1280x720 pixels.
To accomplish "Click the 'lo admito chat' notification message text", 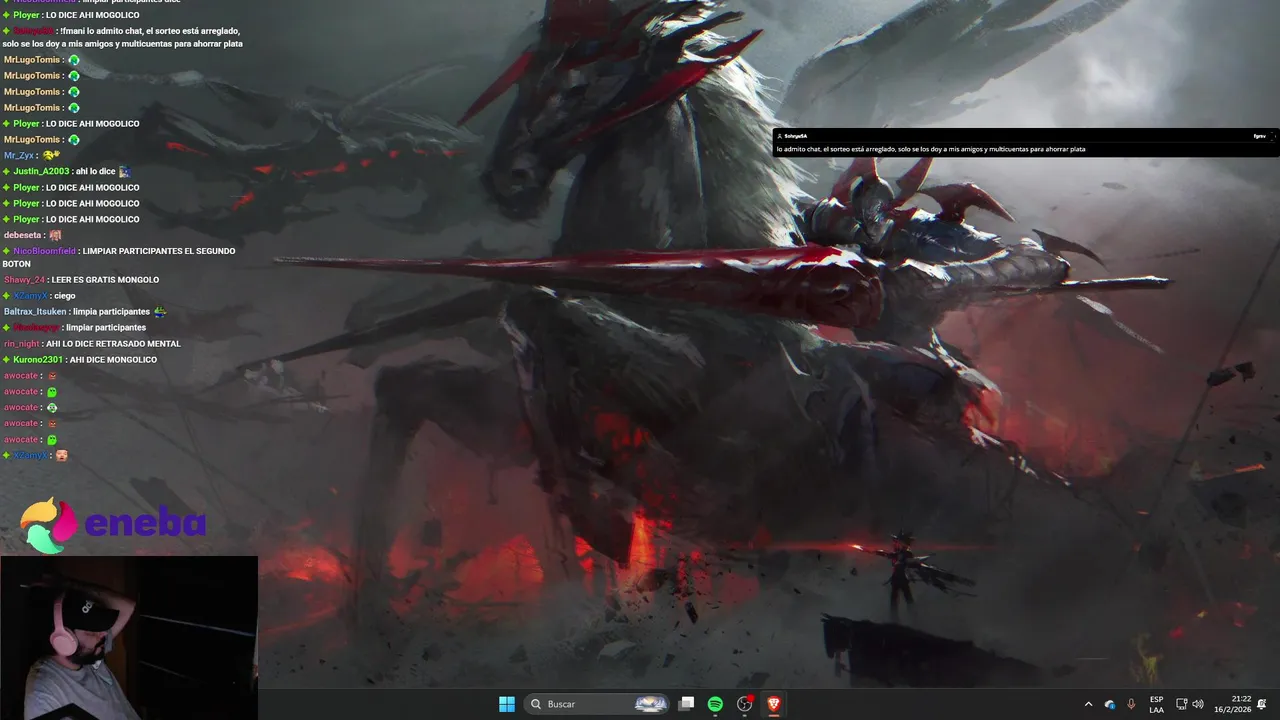I will click(x=930, y=149).
